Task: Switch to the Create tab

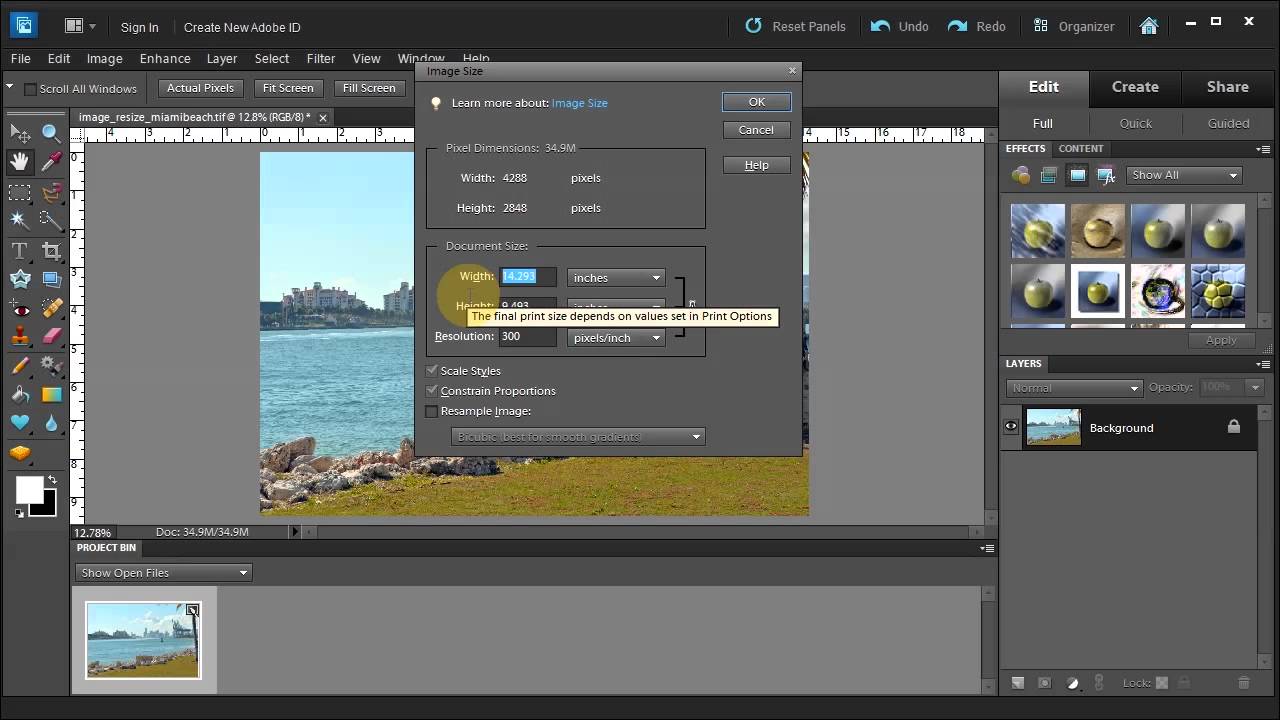Action: 1135,87
